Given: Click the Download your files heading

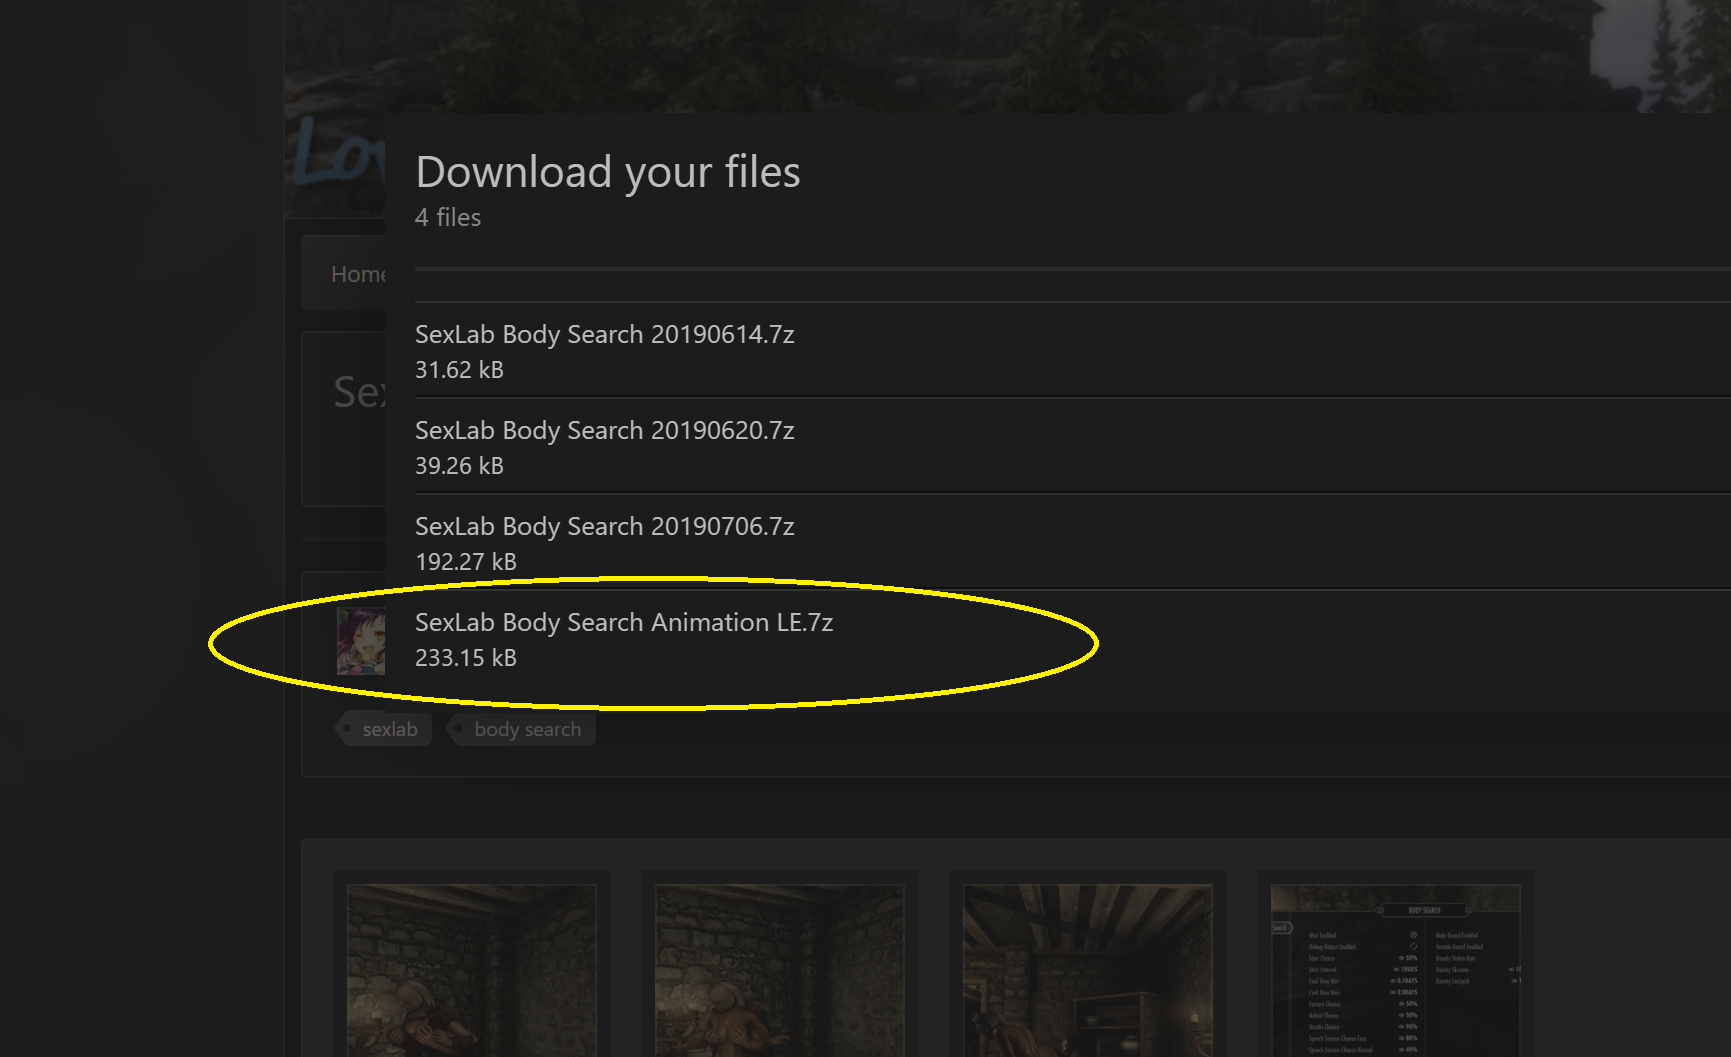Looking at the screenshot, I should point(608,172).
